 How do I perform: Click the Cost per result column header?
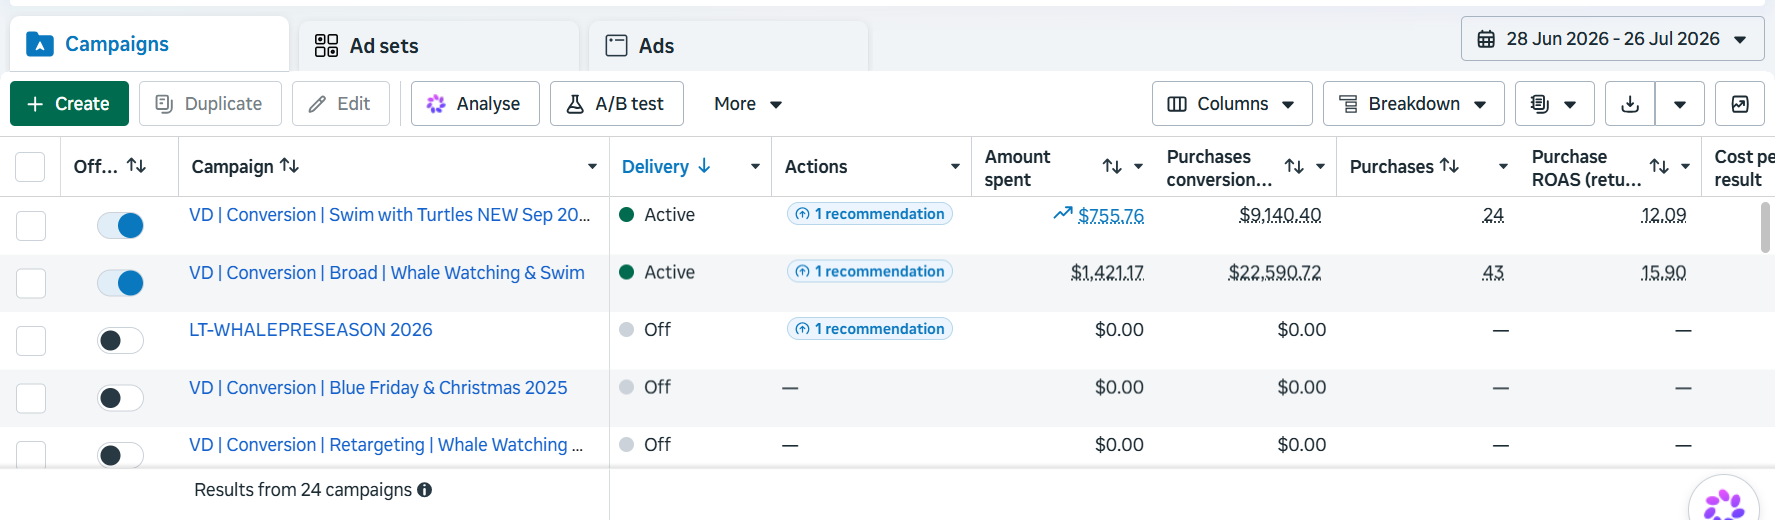click(1744, 168)
